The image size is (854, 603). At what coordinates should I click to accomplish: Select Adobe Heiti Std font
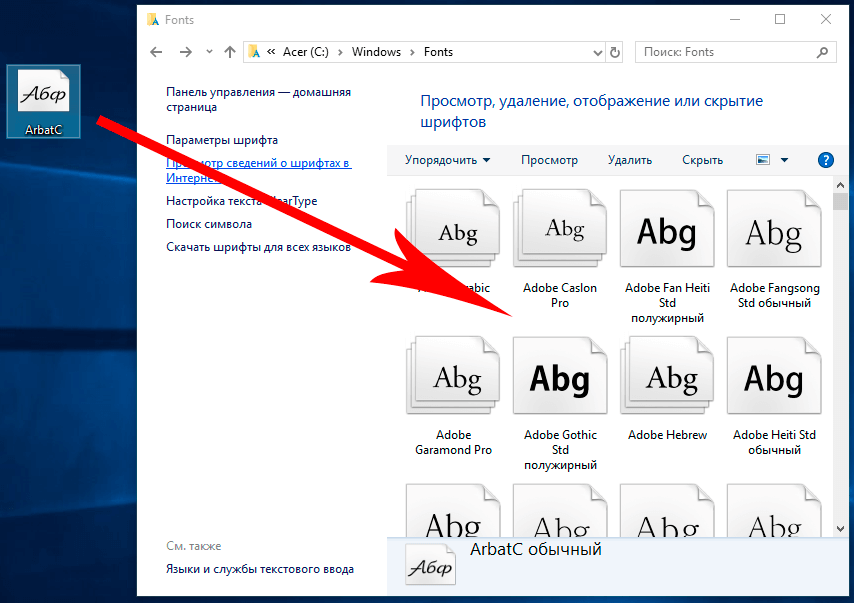pyautogui.click(x=774, y=397)
